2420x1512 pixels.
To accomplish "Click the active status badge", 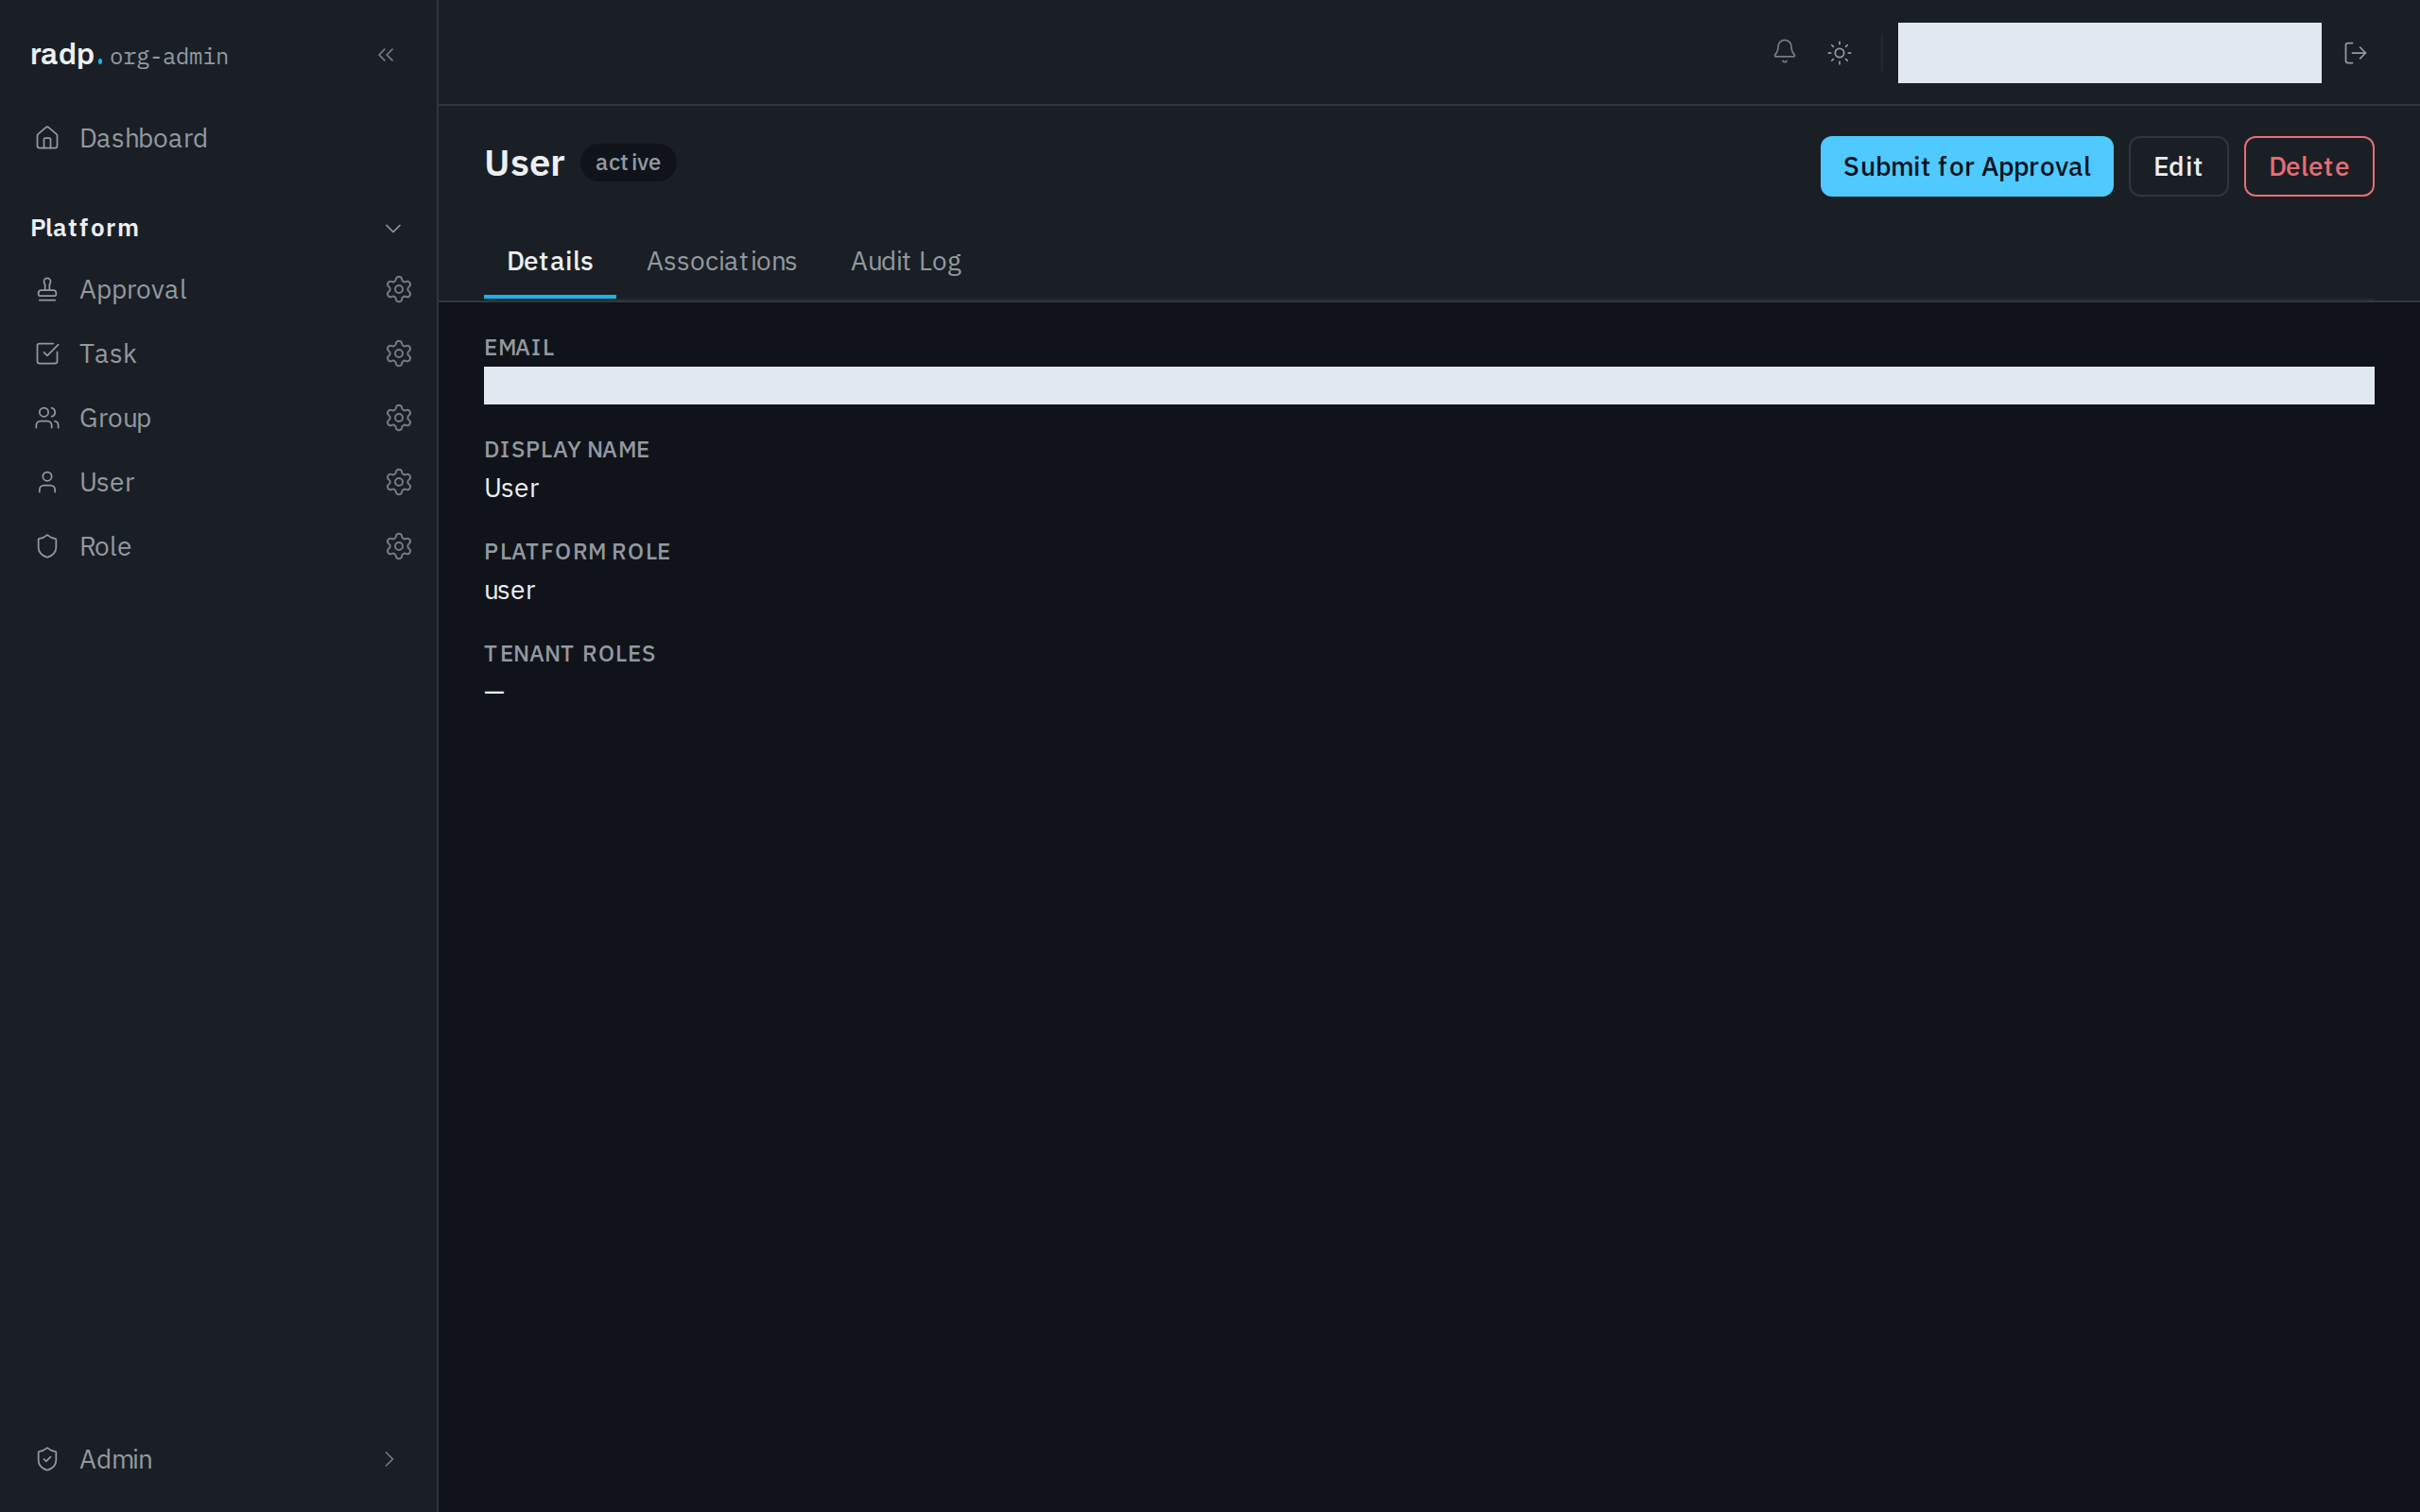I will pyautogui.click(x=628, y=162).
